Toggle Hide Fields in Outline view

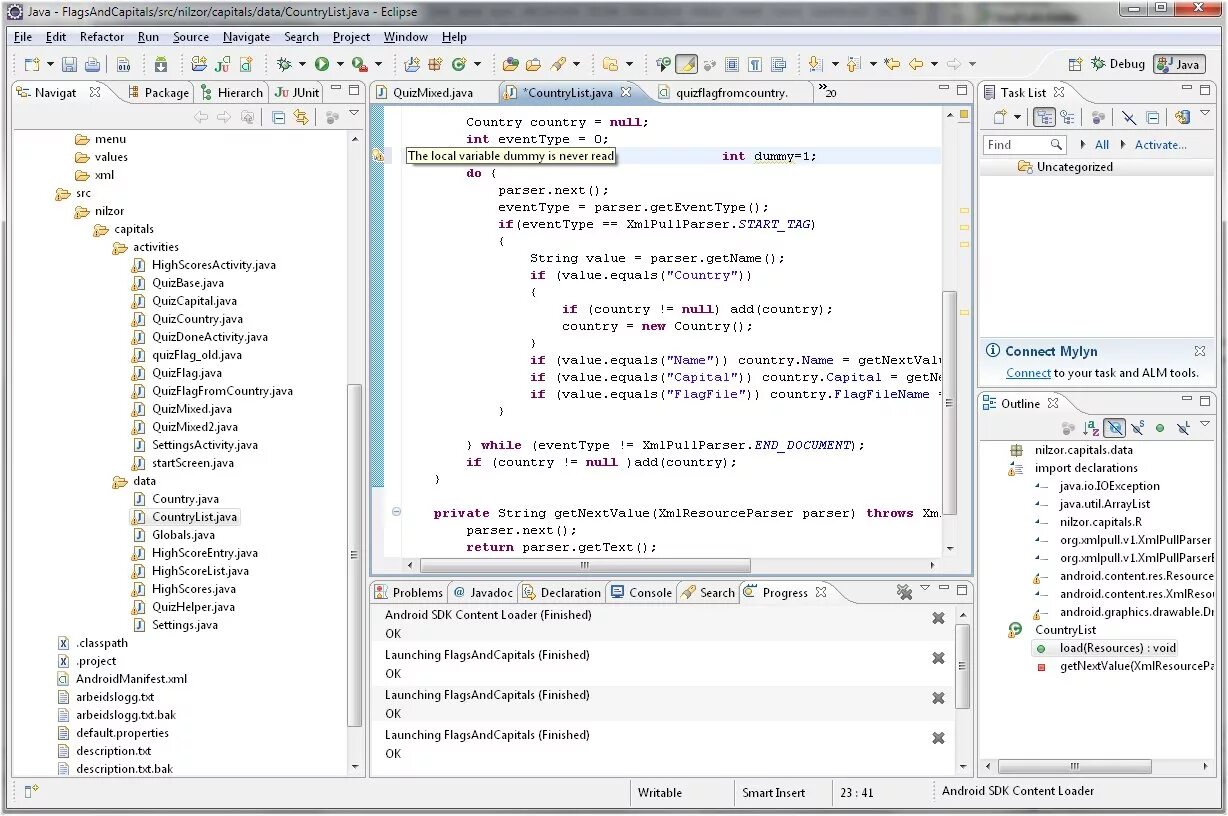coord(1114,428)
